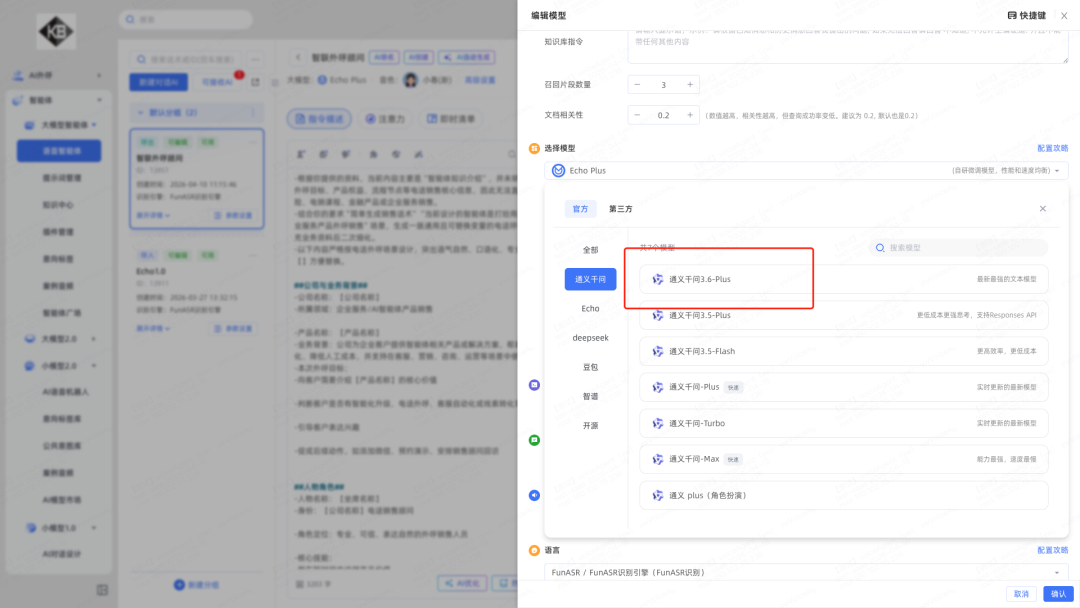1080x608 pixels.
Task: Click the orange 选择模型 section icon
Action: click(x=534, y=148)
